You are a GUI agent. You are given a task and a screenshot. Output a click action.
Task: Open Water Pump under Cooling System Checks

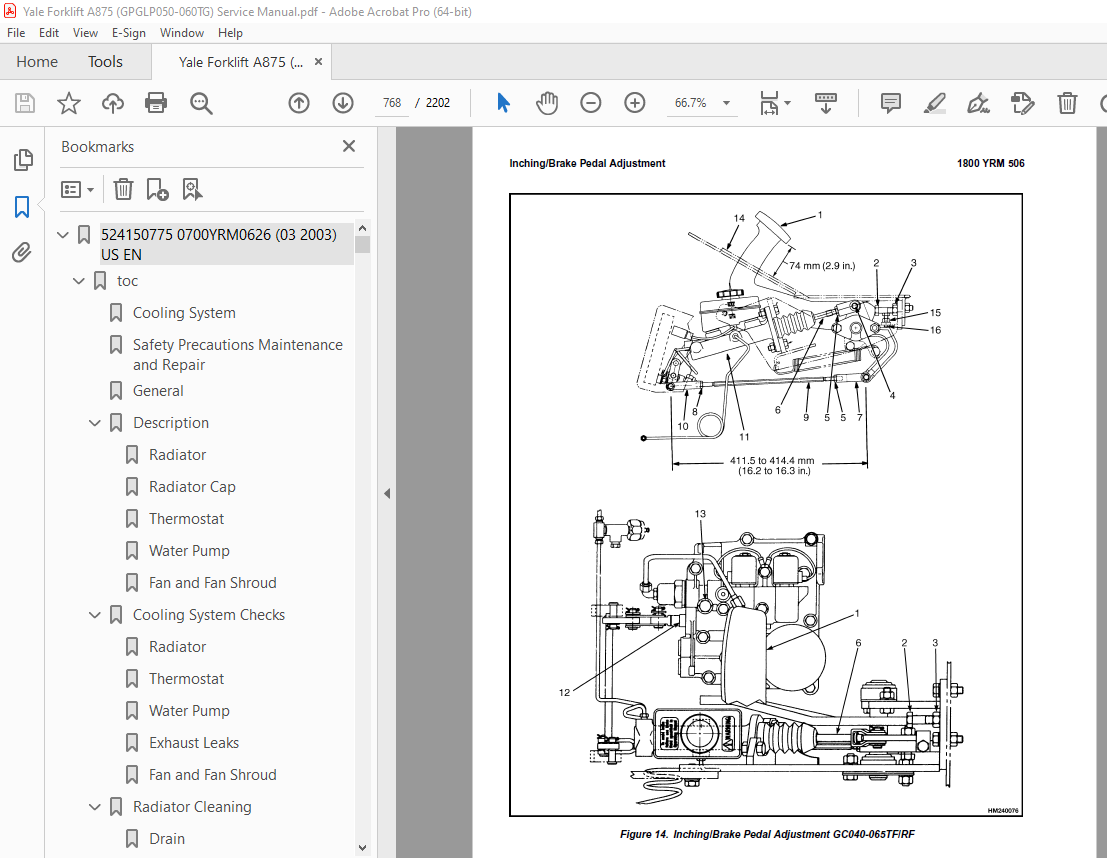point(189,711)
